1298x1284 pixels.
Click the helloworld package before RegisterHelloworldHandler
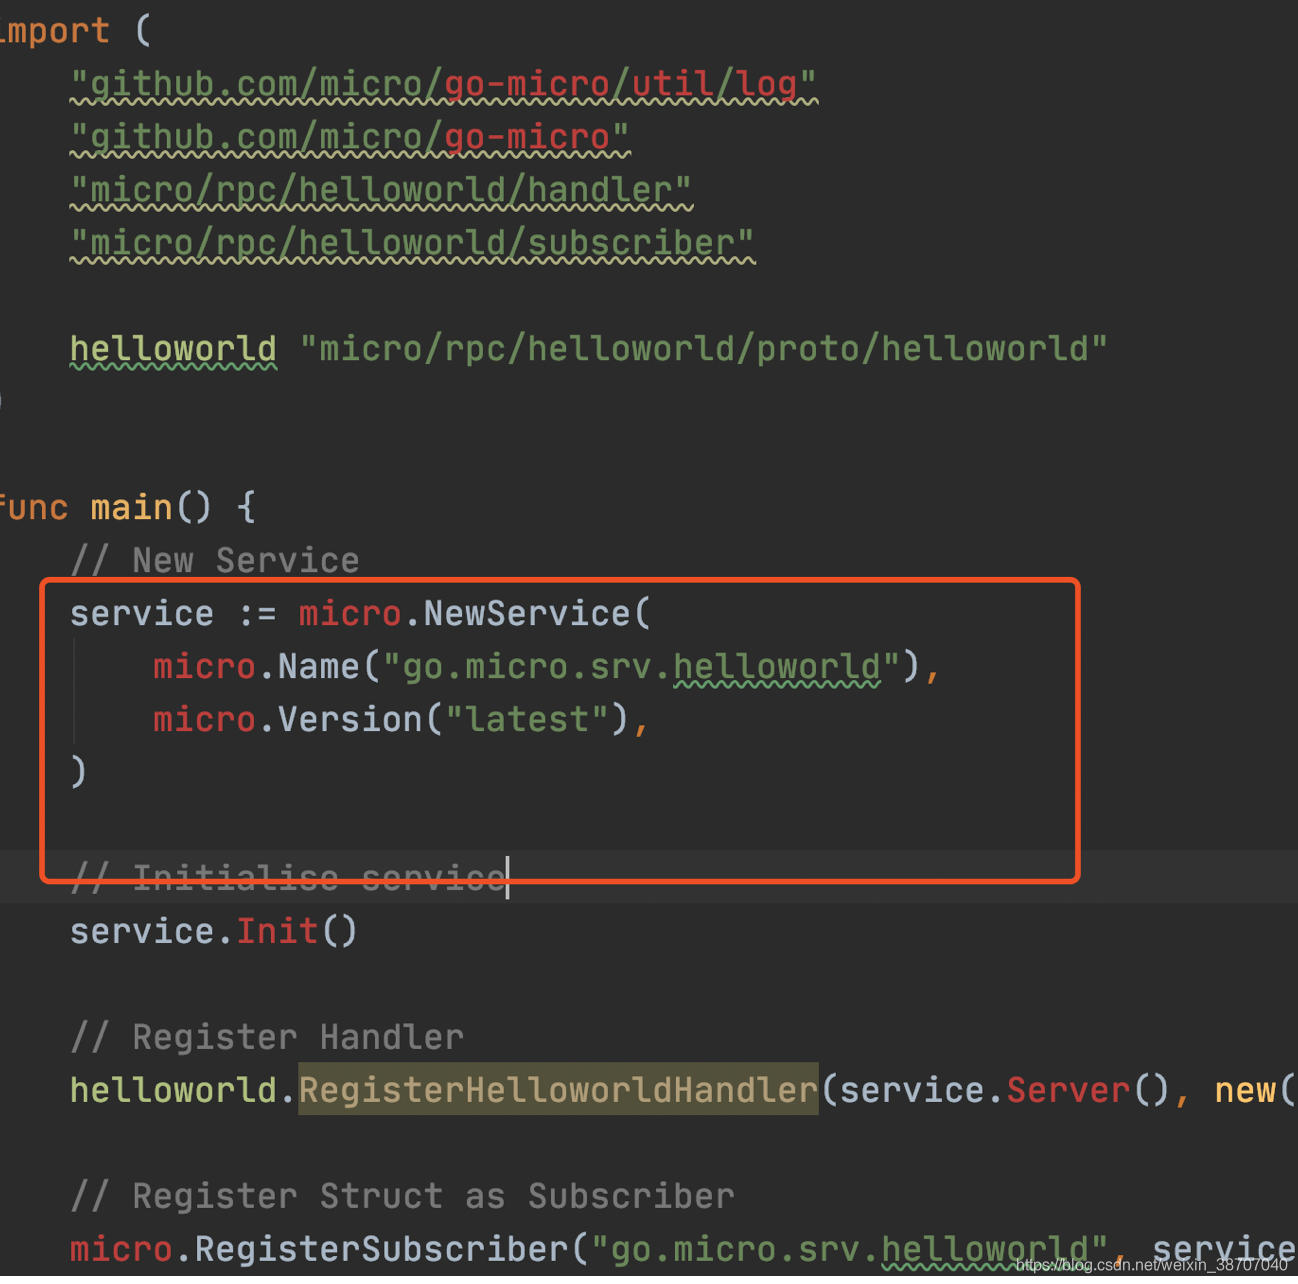pyautogui.click(x=173, y=1091)
